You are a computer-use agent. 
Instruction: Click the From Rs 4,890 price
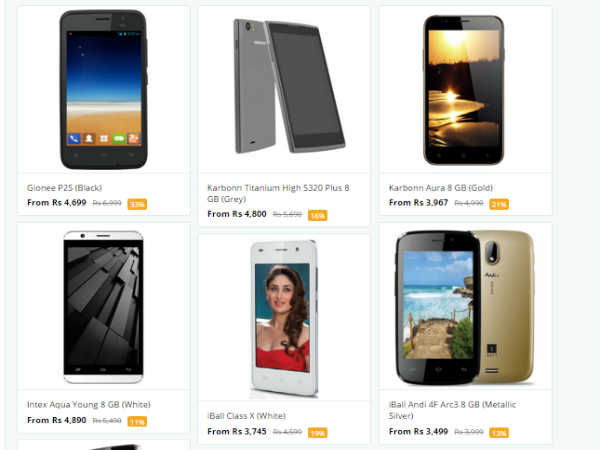57,420
